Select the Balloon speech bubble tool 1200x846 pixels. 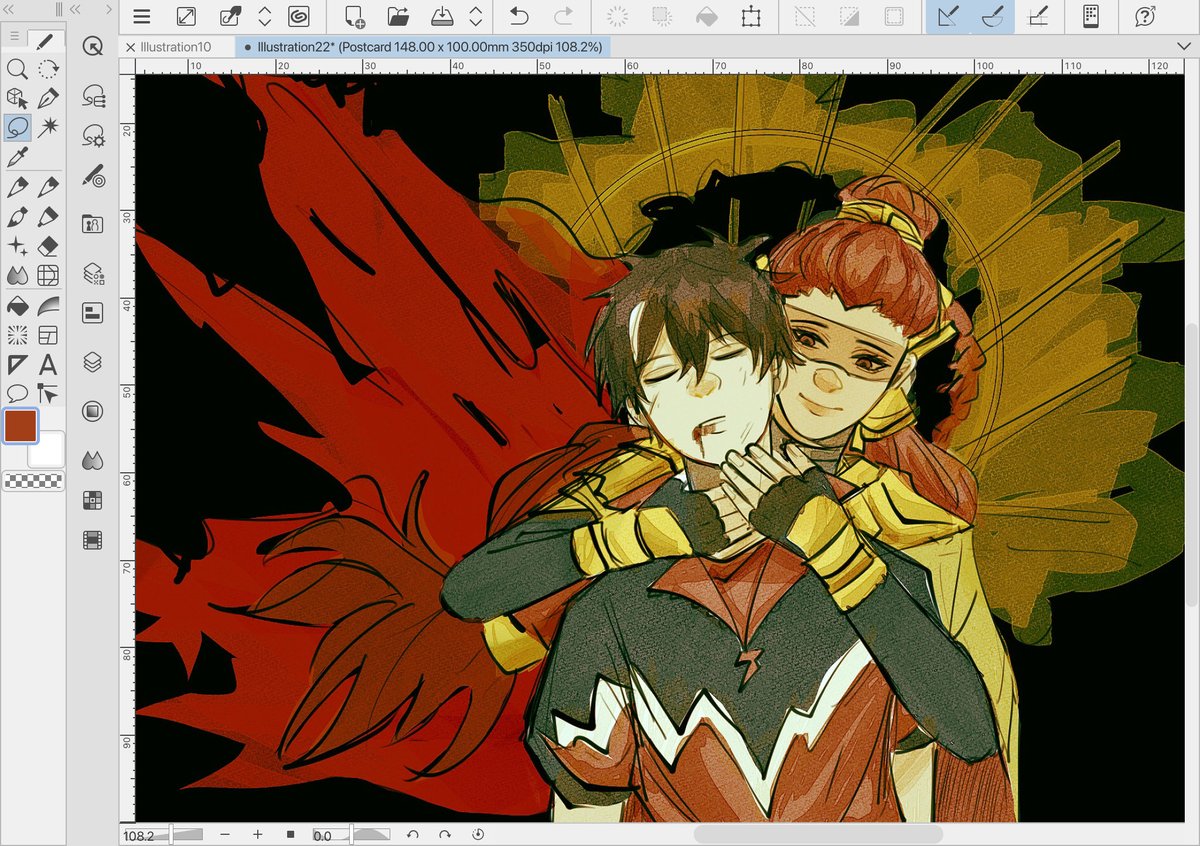(x=17, y=393)
